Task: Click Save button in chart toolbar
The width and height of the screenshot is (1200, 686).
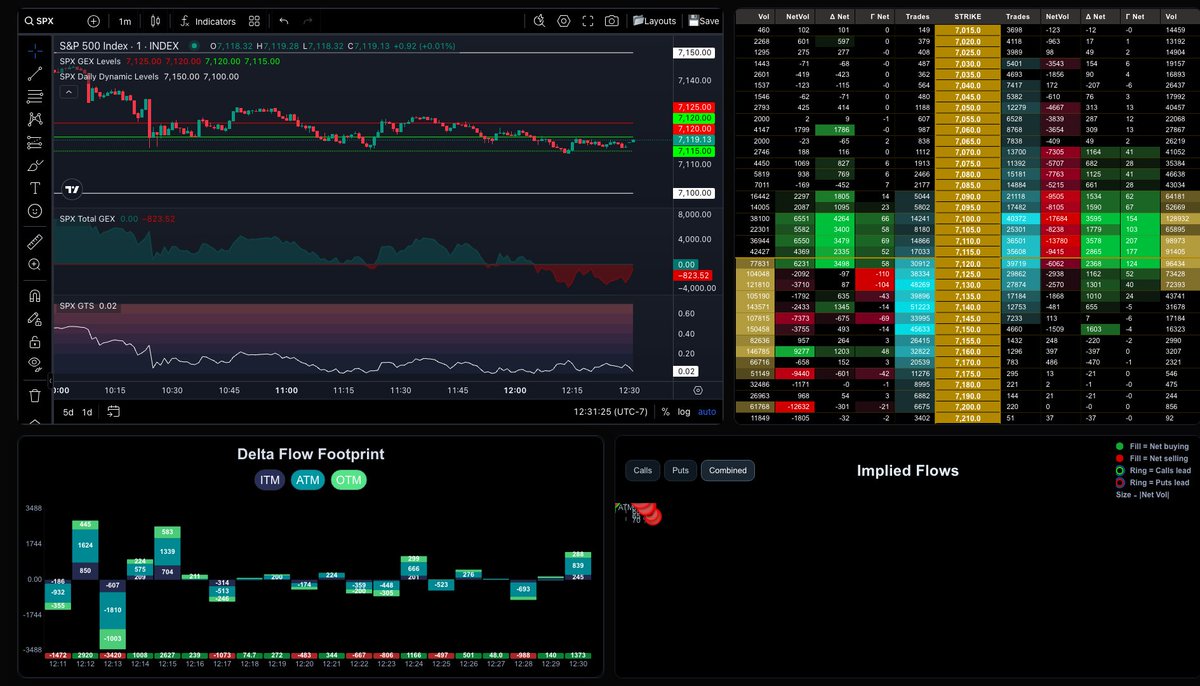Action: coord(704,21)
